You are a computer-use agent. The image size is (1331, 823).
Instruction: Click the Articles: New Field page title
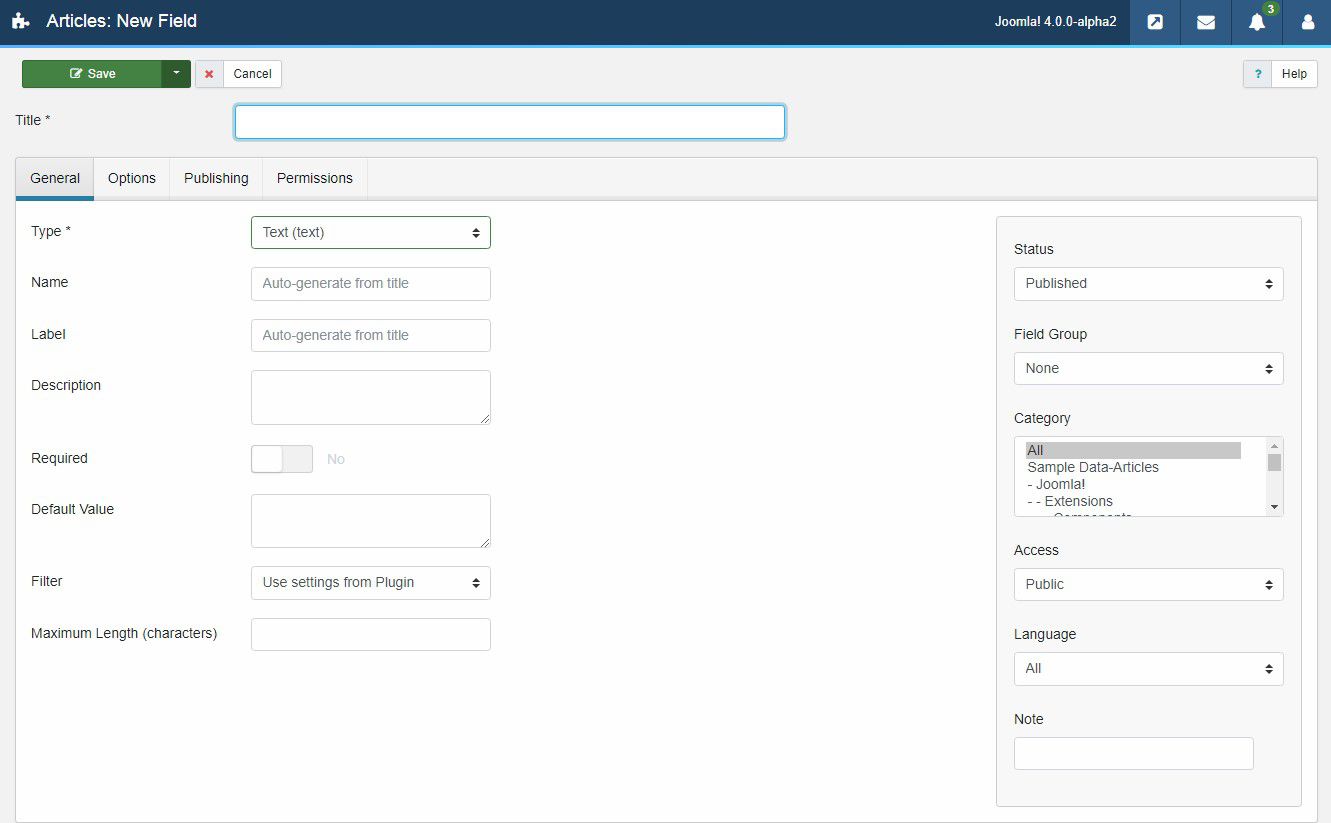[122, 21]
